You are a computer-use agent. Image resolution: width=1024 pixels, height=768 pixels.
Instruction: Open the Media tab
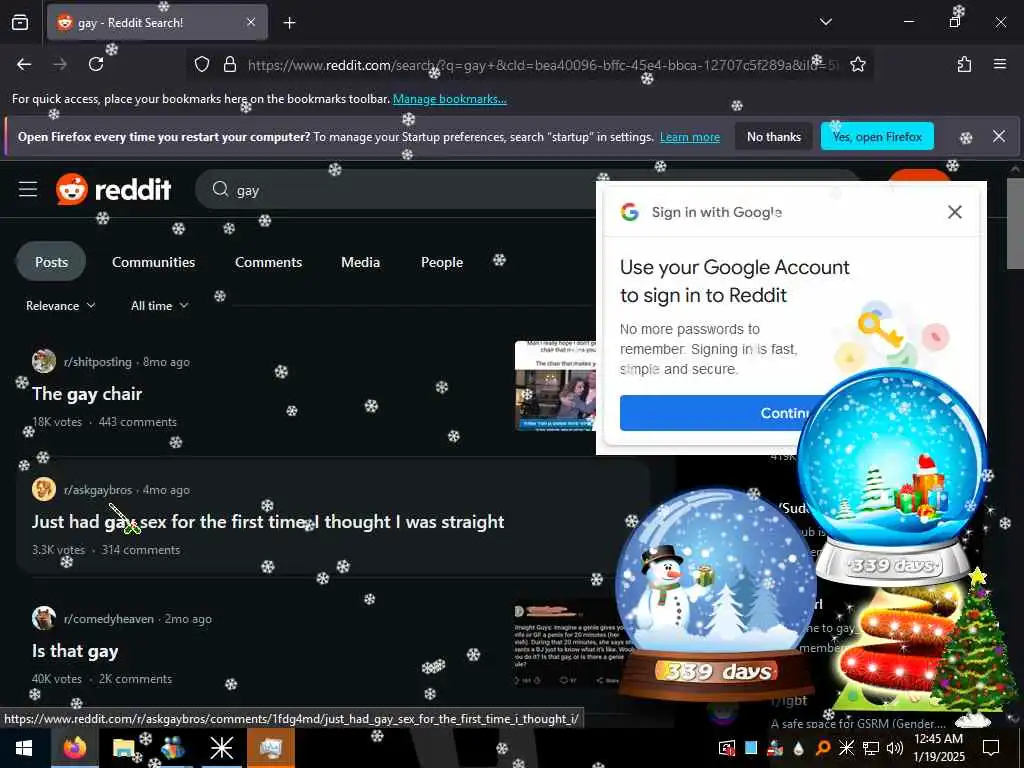tap(360, 262)
